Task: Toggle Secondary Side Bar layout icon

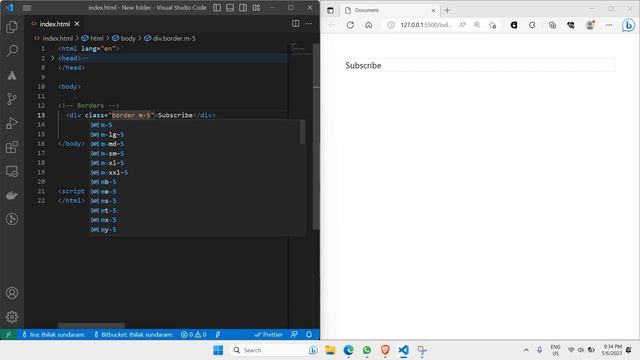Action: tap(243, 8)
